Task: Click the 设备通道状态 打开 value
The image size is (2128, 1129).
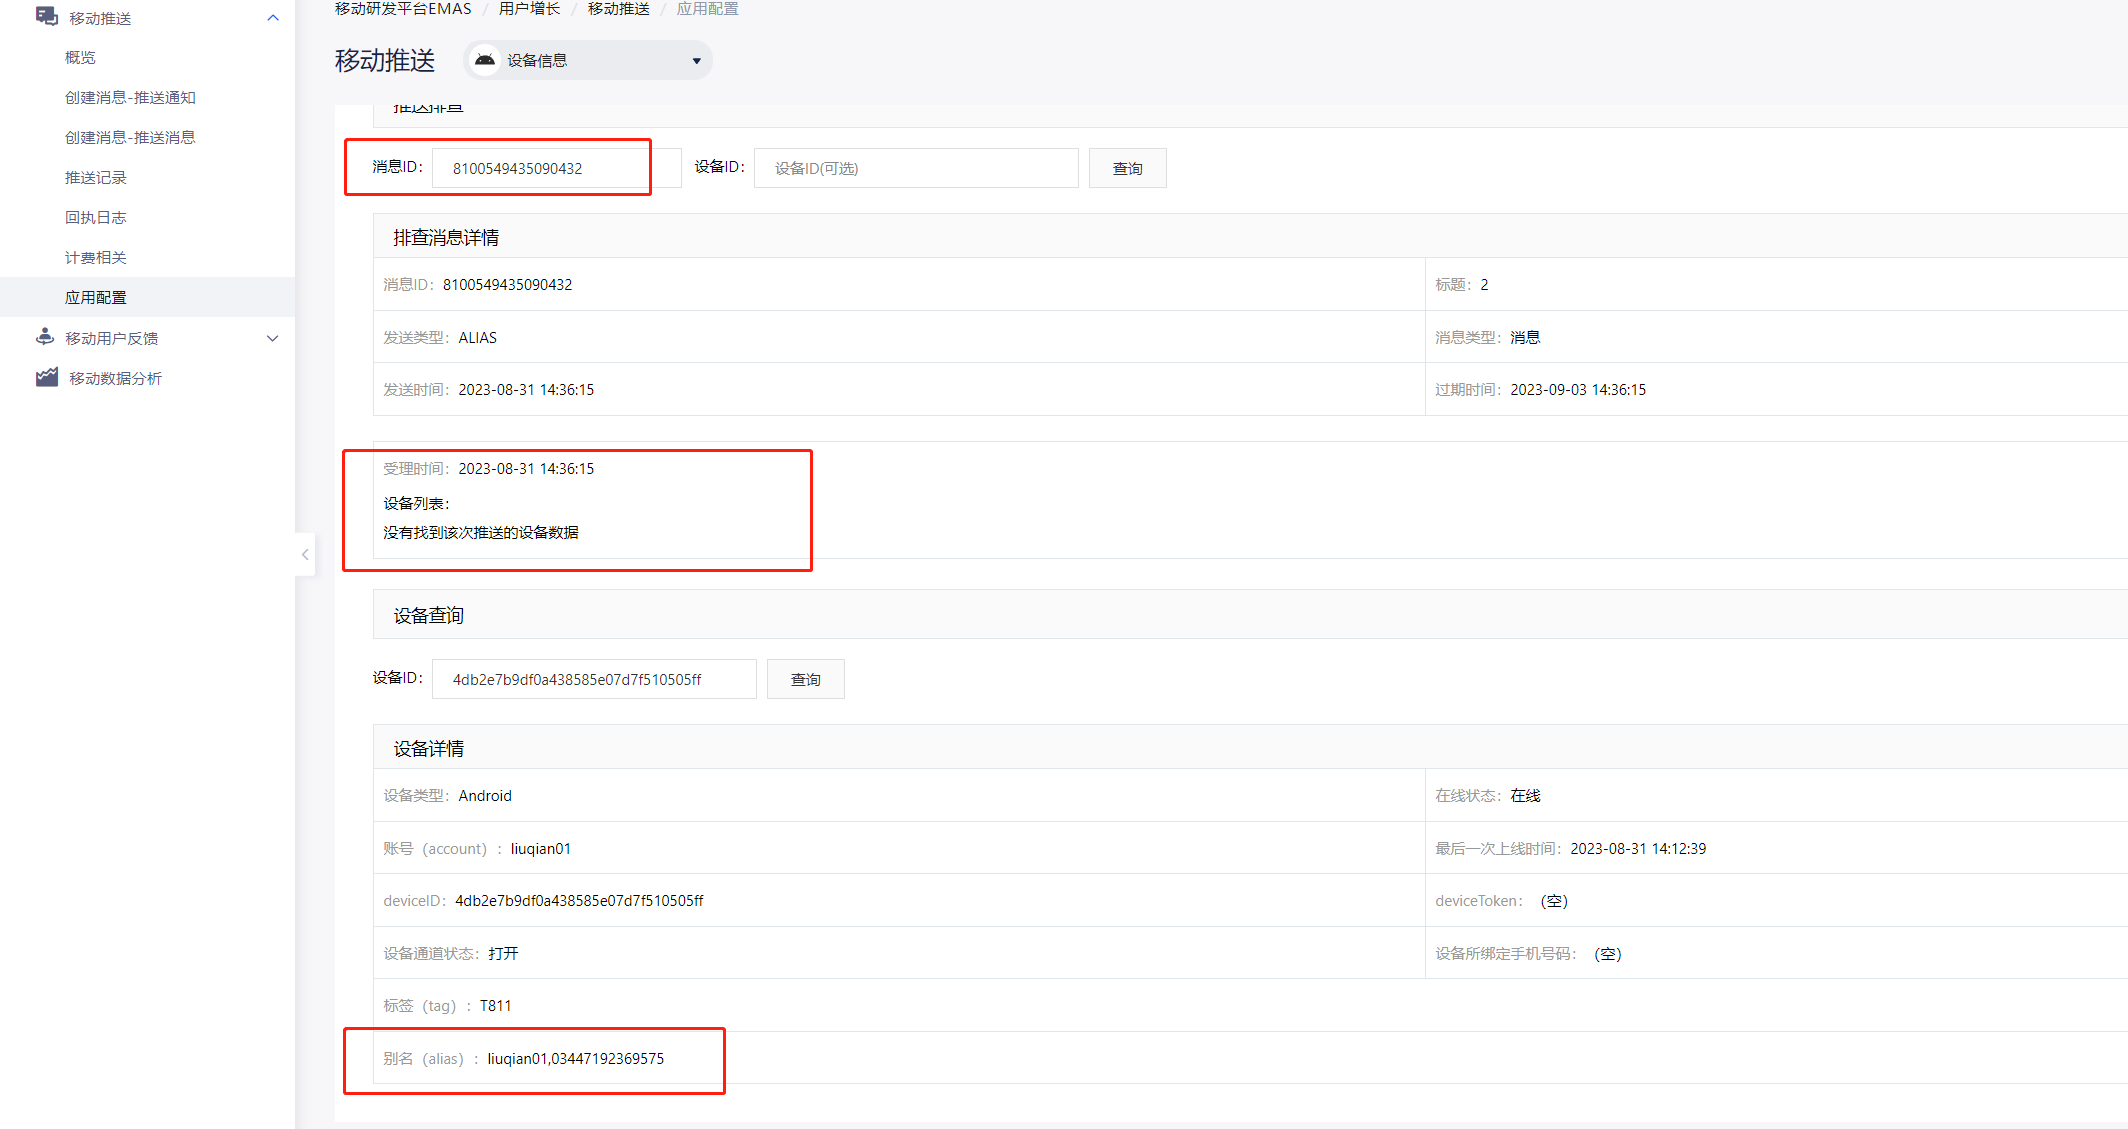Action: coord(503,953)
